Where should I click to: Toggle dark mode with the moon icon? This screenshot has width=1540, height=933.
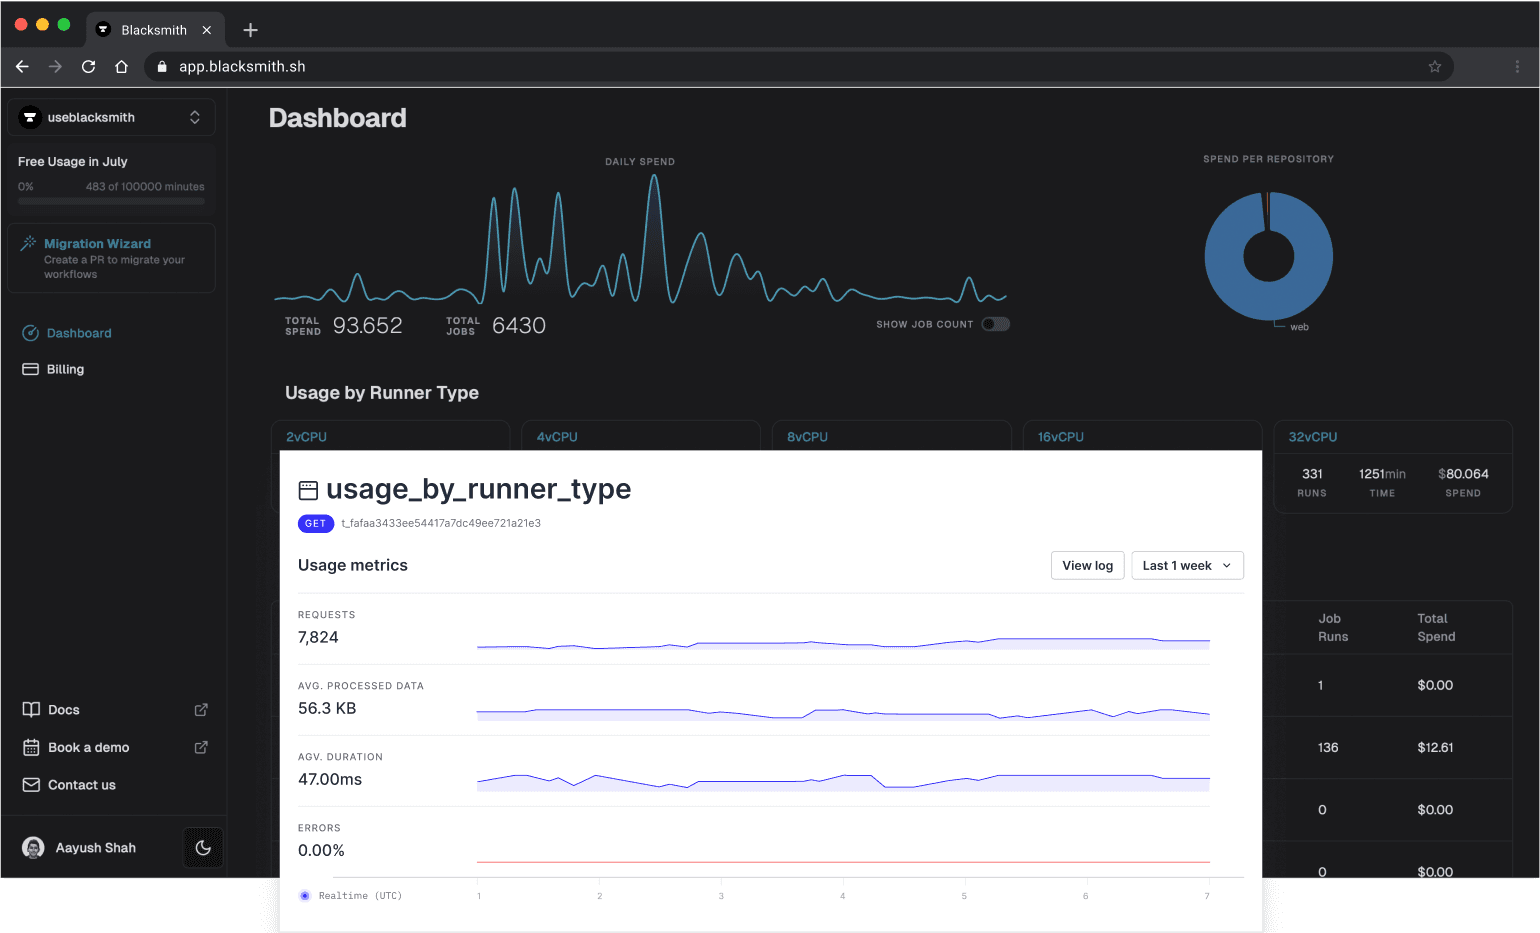click(203, 847)
